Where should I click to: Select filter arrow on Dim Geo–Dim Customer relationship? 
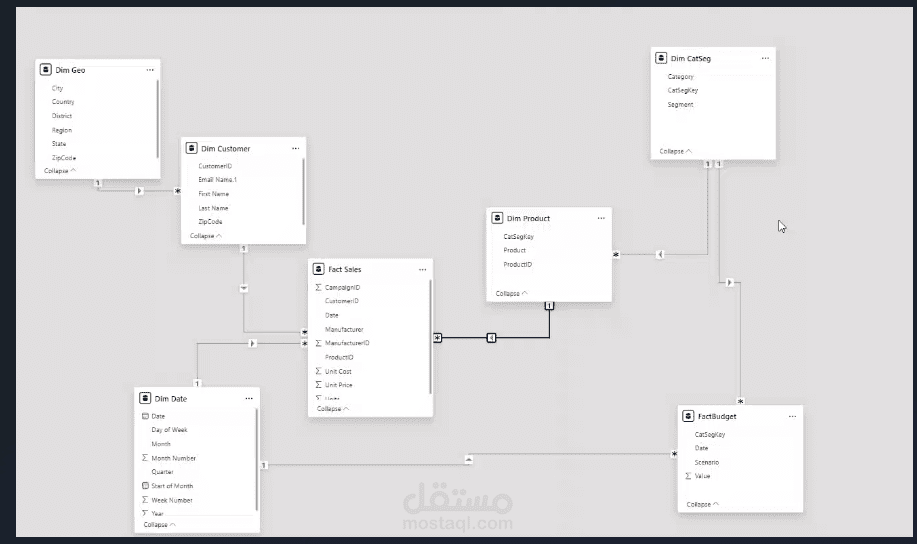[139, 191]
